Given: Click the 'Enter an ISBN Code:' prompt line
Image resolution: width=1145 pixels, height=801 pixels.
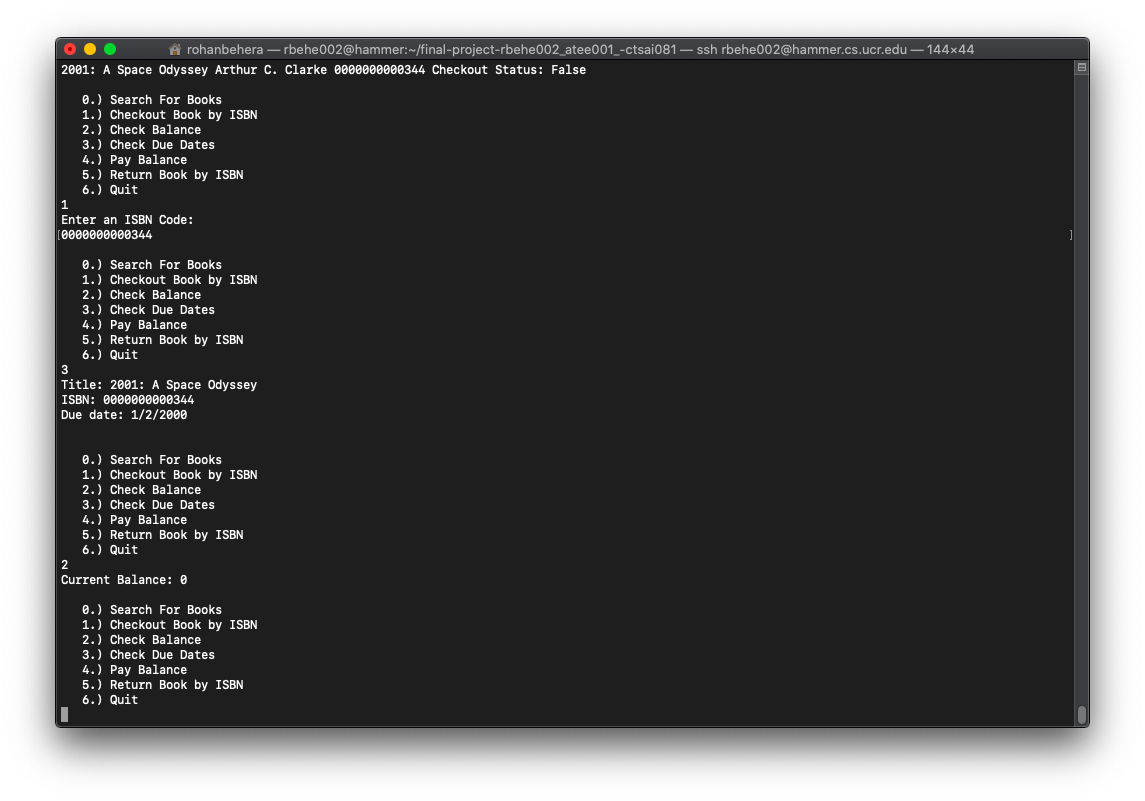Looking at the screenshot, I should point(127,219).
